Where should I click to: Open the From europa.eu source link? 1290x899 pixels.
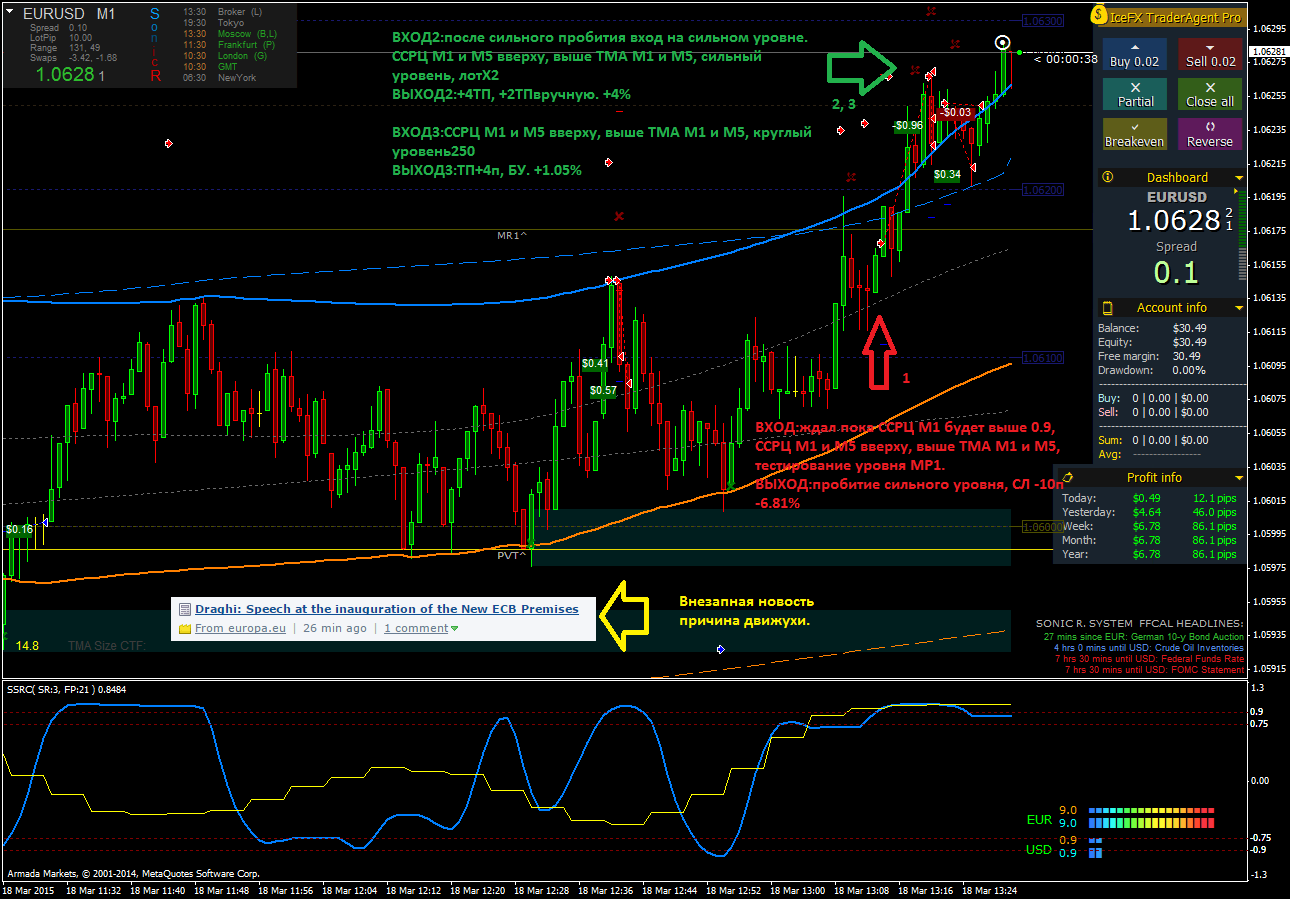coord(240,628)
